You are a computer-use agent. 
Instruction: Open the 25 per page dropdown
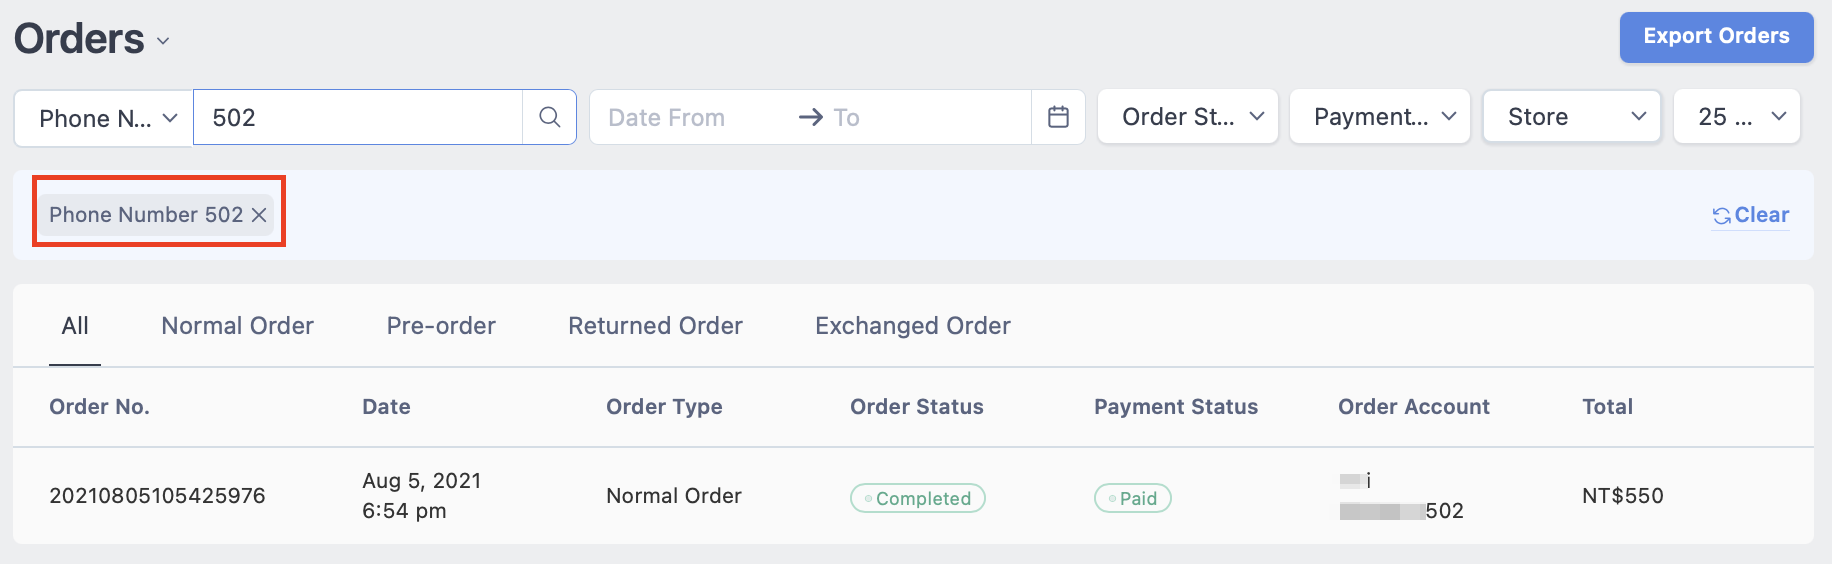tap(1737, 117)
